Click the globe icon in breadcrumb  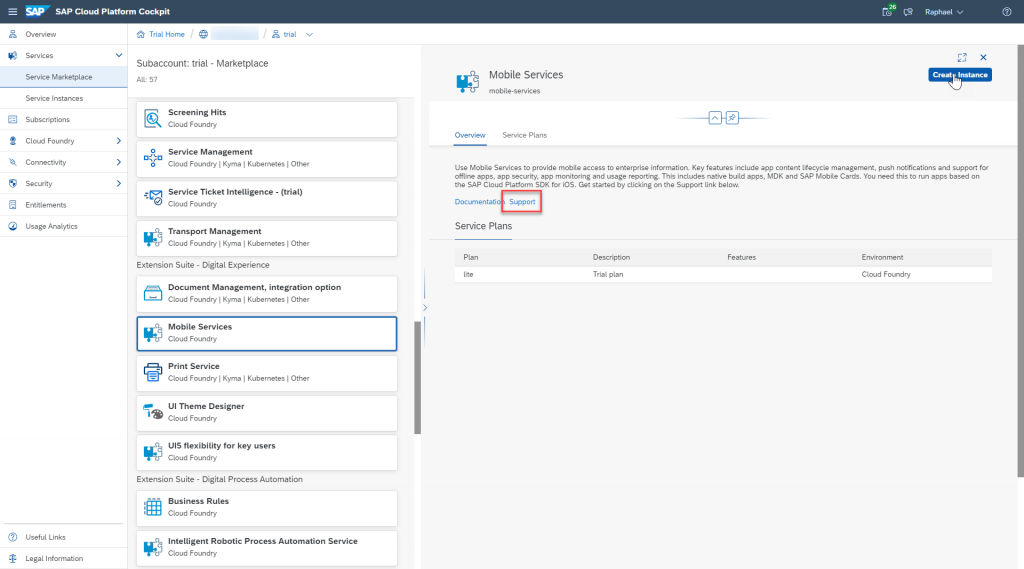pyautogui.click(x=204, y=34)
